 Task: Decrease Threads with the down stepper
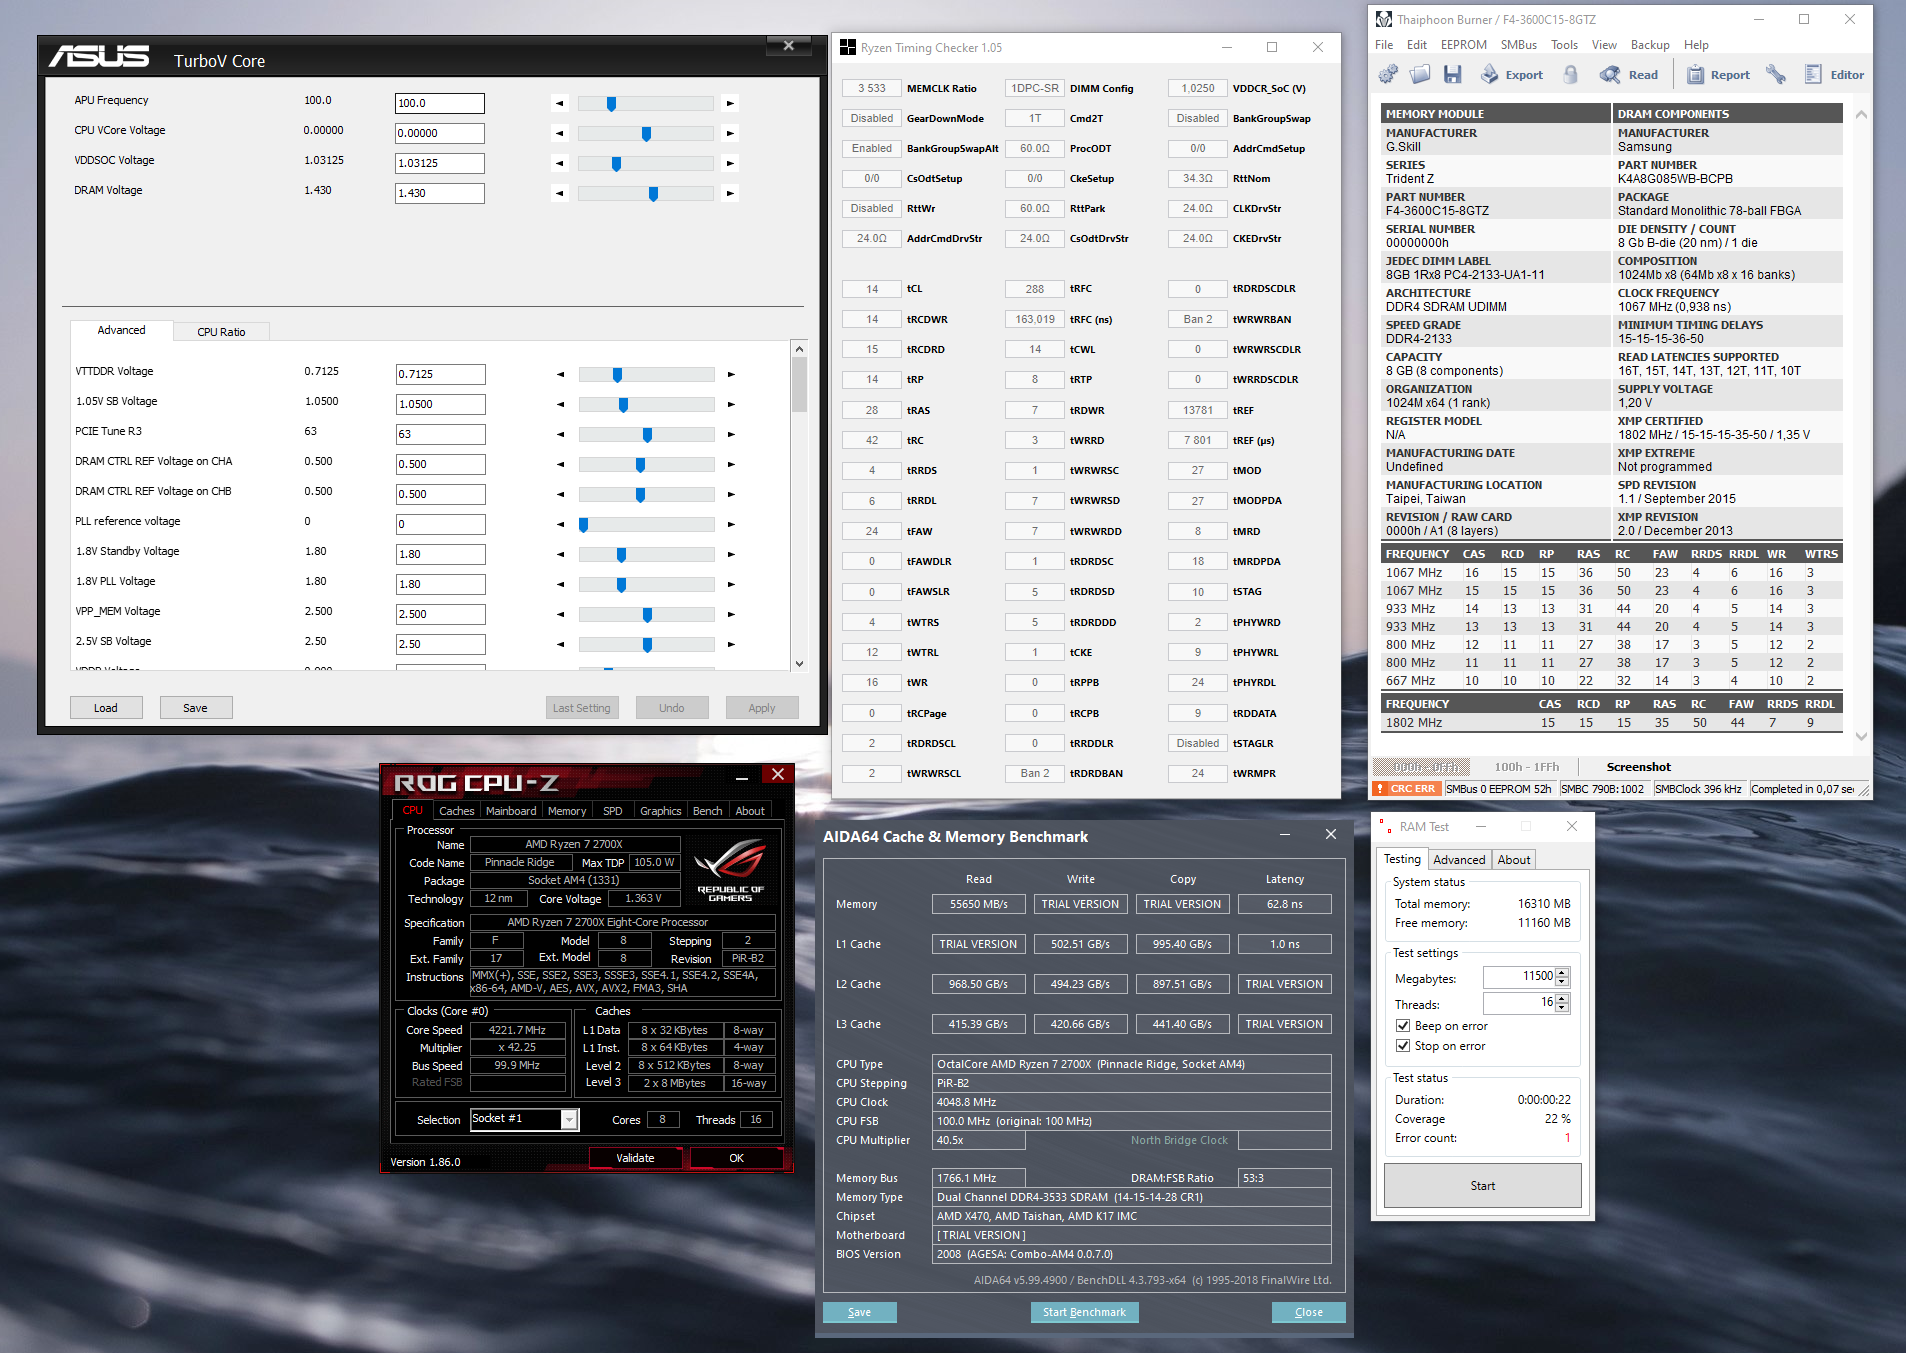1562,1007
